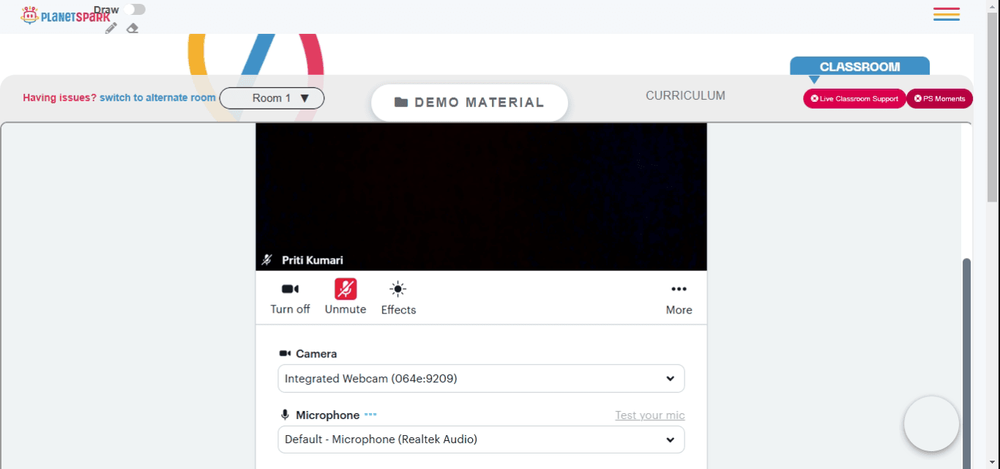Viewport: 1000px width, 469px height.
Task: Click the folder icon in Demo Material
Action: click(x=401, y=102)
